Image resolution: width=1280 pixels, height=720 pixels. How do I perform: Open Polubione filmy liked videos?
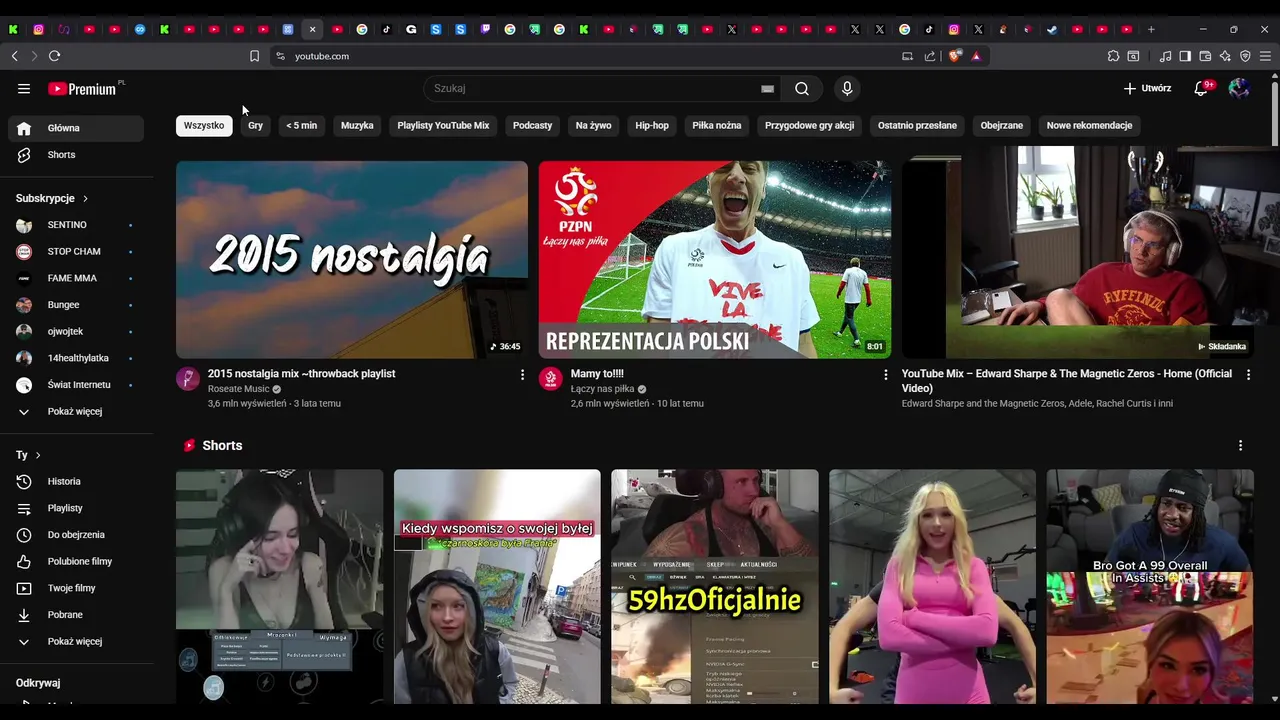tap(76, 561)
